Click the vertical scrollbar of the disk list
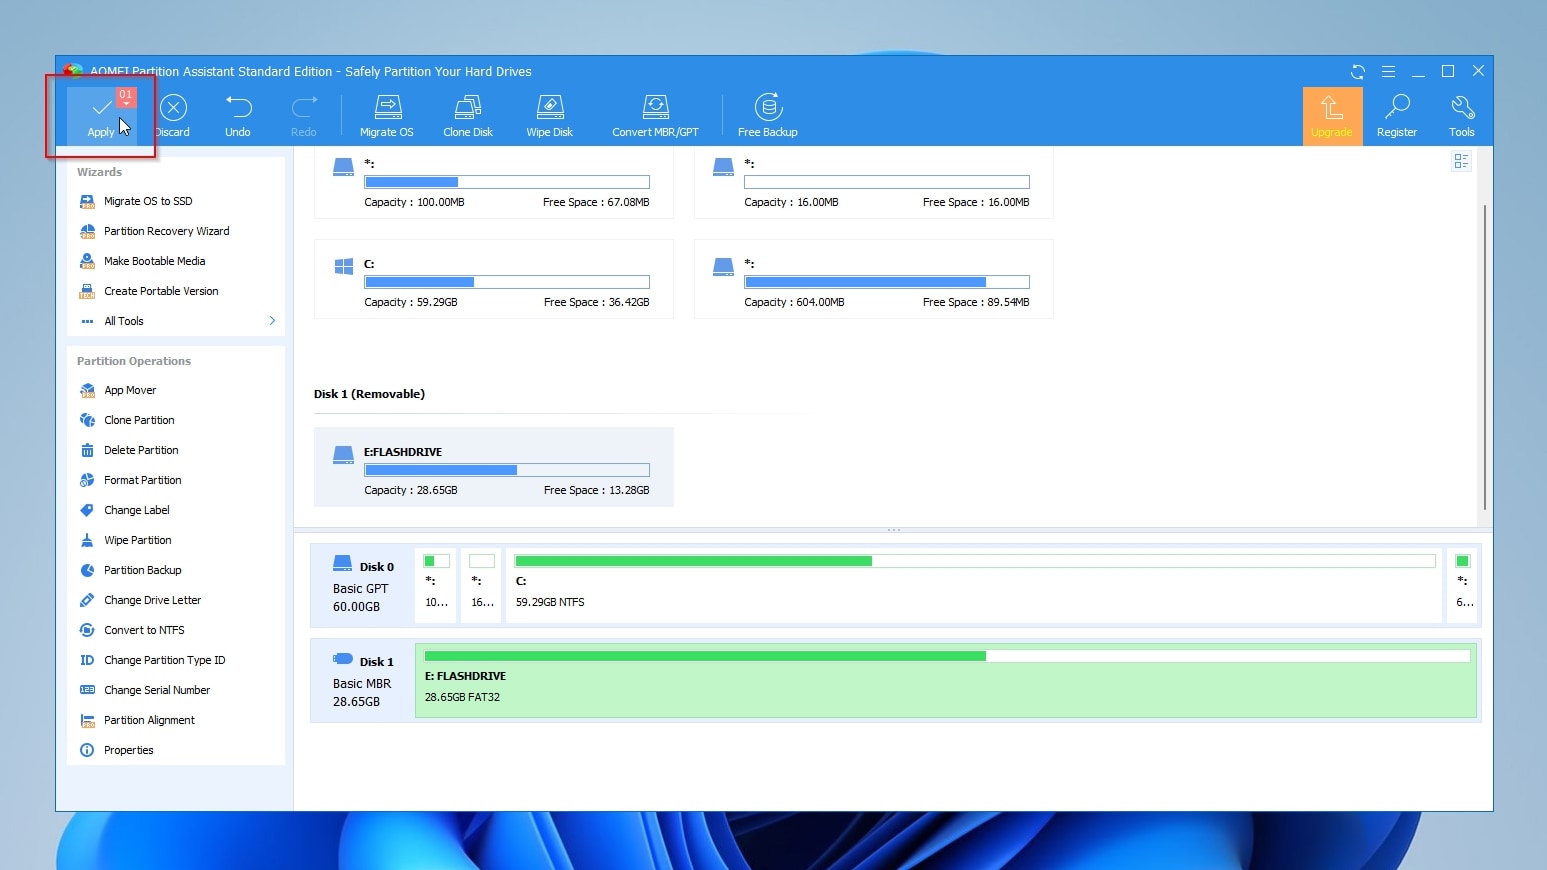 pyautogui.click(x=1485, y=357)
